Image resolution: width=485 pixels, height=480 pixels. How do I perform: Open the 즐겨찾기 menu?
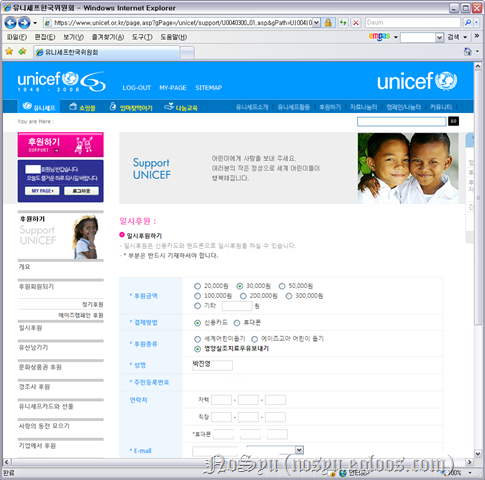point(108,37)
